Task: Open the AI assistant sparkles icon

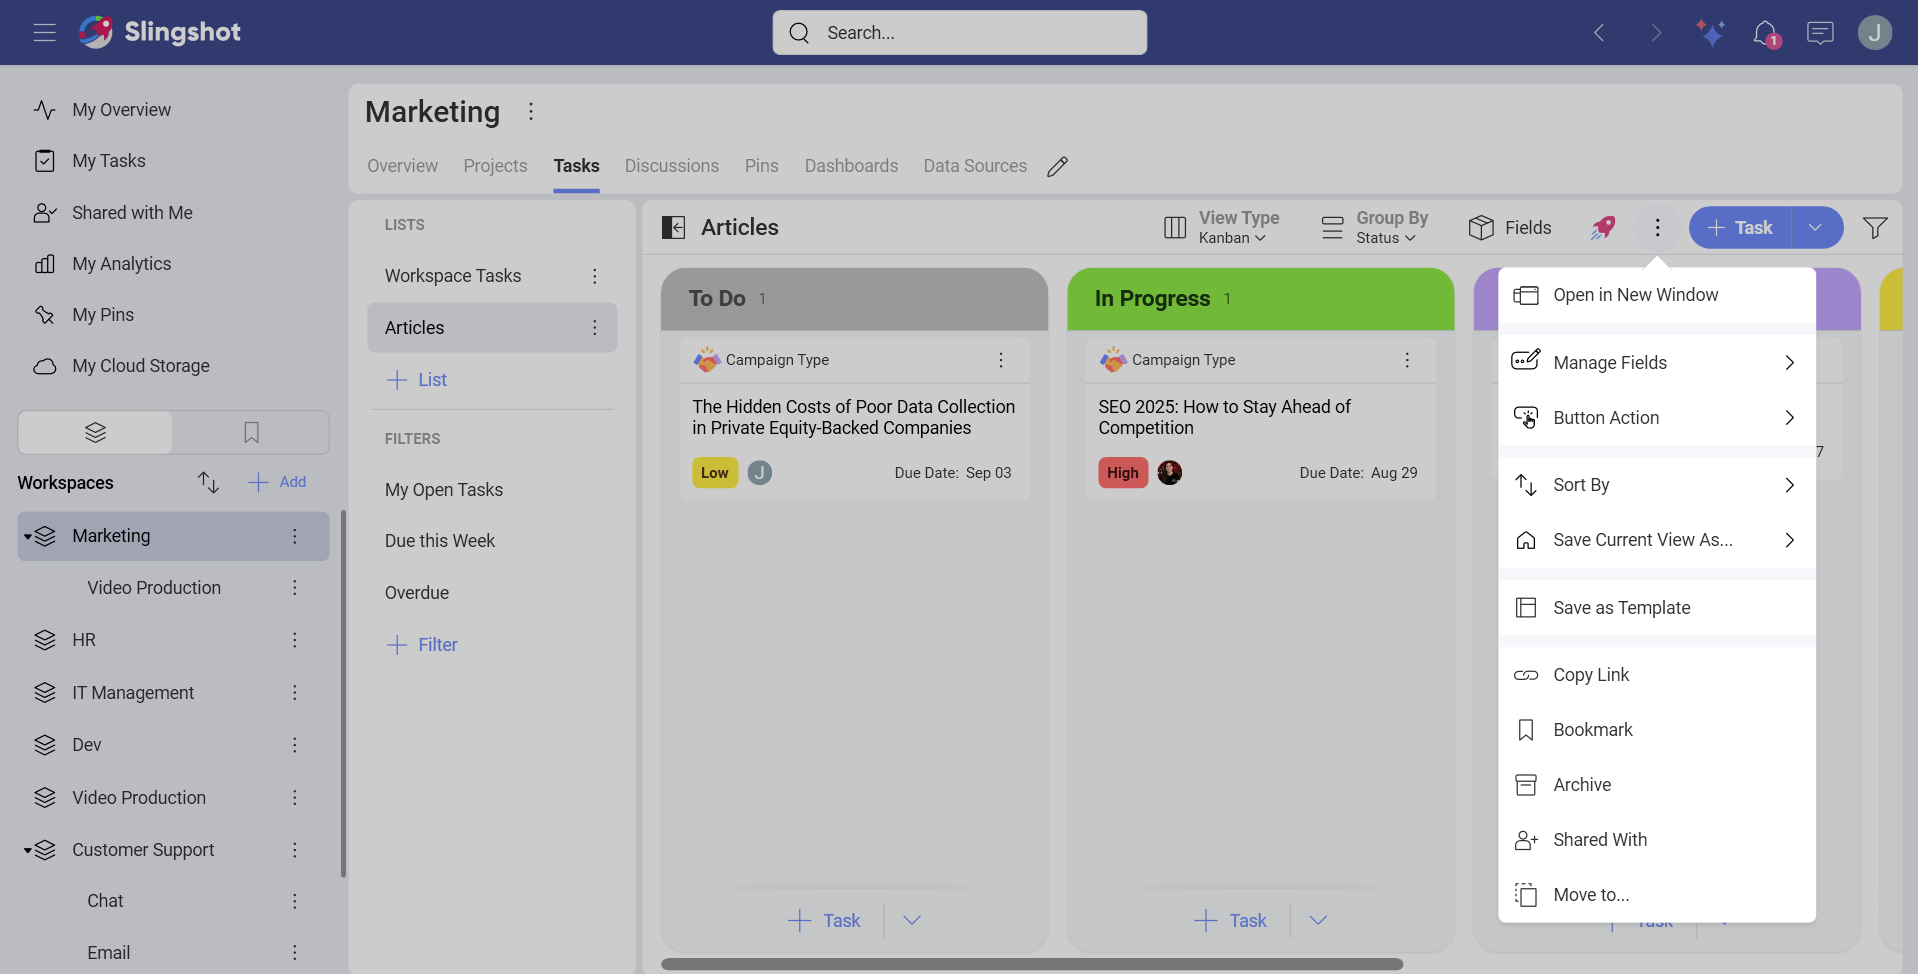Action: [1710, 32]
